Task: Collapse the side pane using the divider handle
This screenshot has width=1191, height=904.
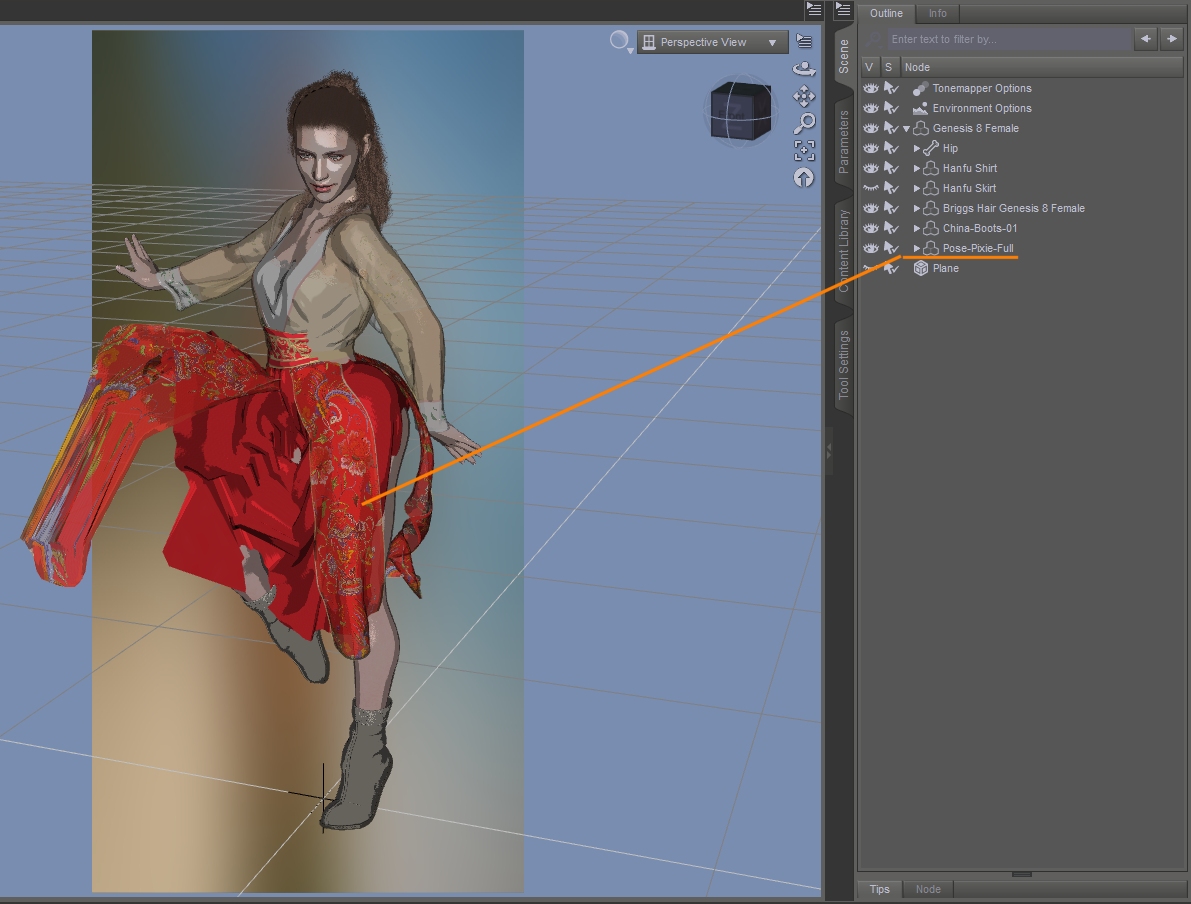Action: [829, 450]
